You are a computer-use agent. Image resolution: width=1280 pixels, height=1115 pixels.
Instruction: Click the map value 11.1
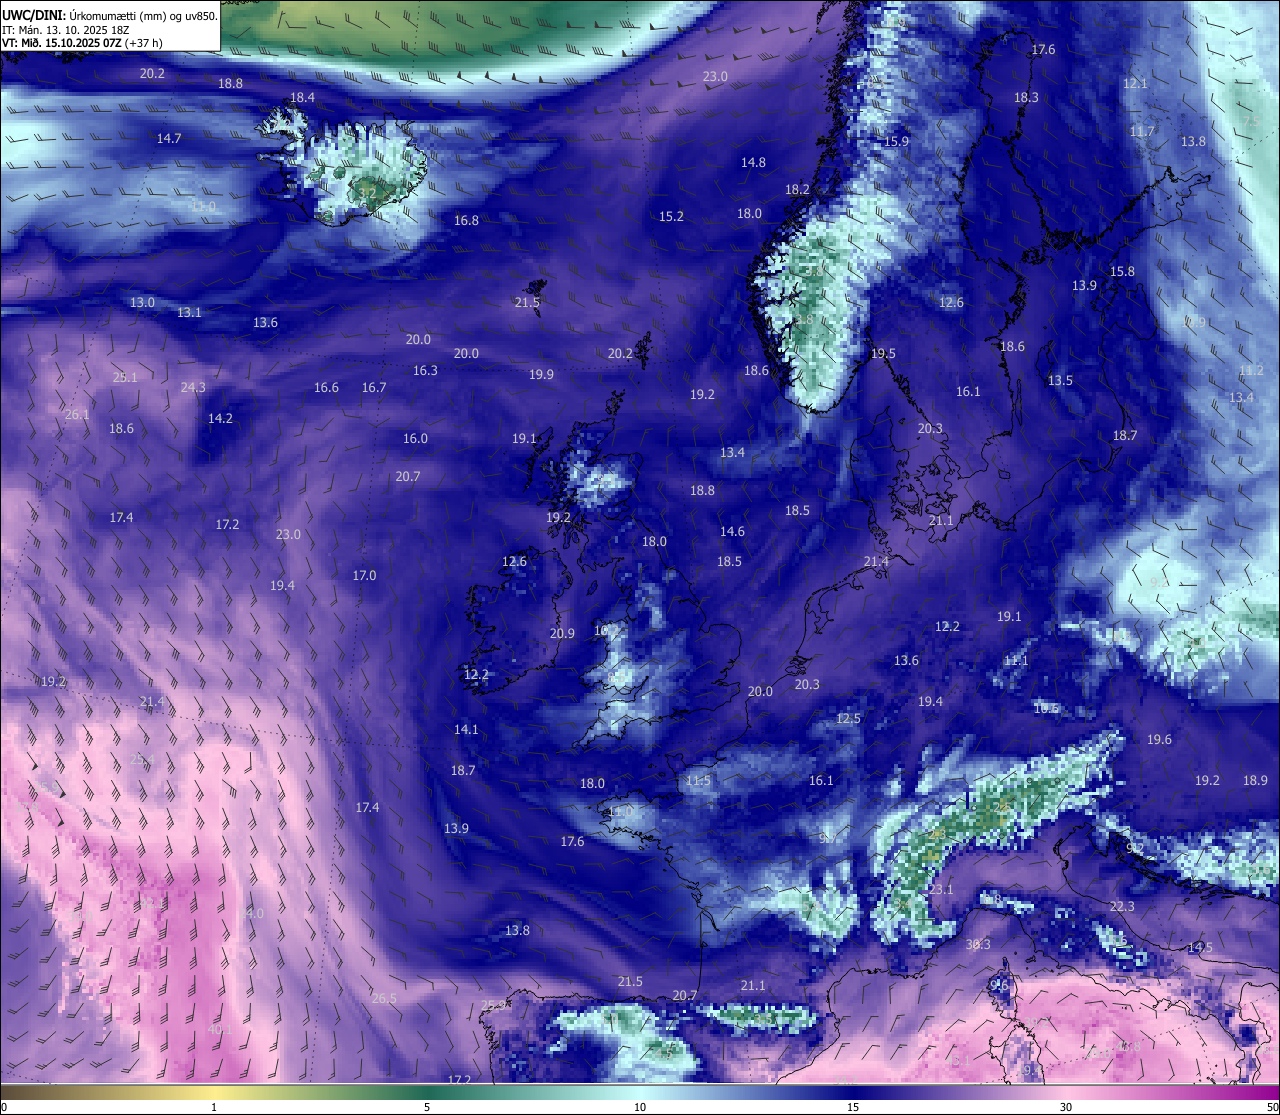coord(1015,660)
